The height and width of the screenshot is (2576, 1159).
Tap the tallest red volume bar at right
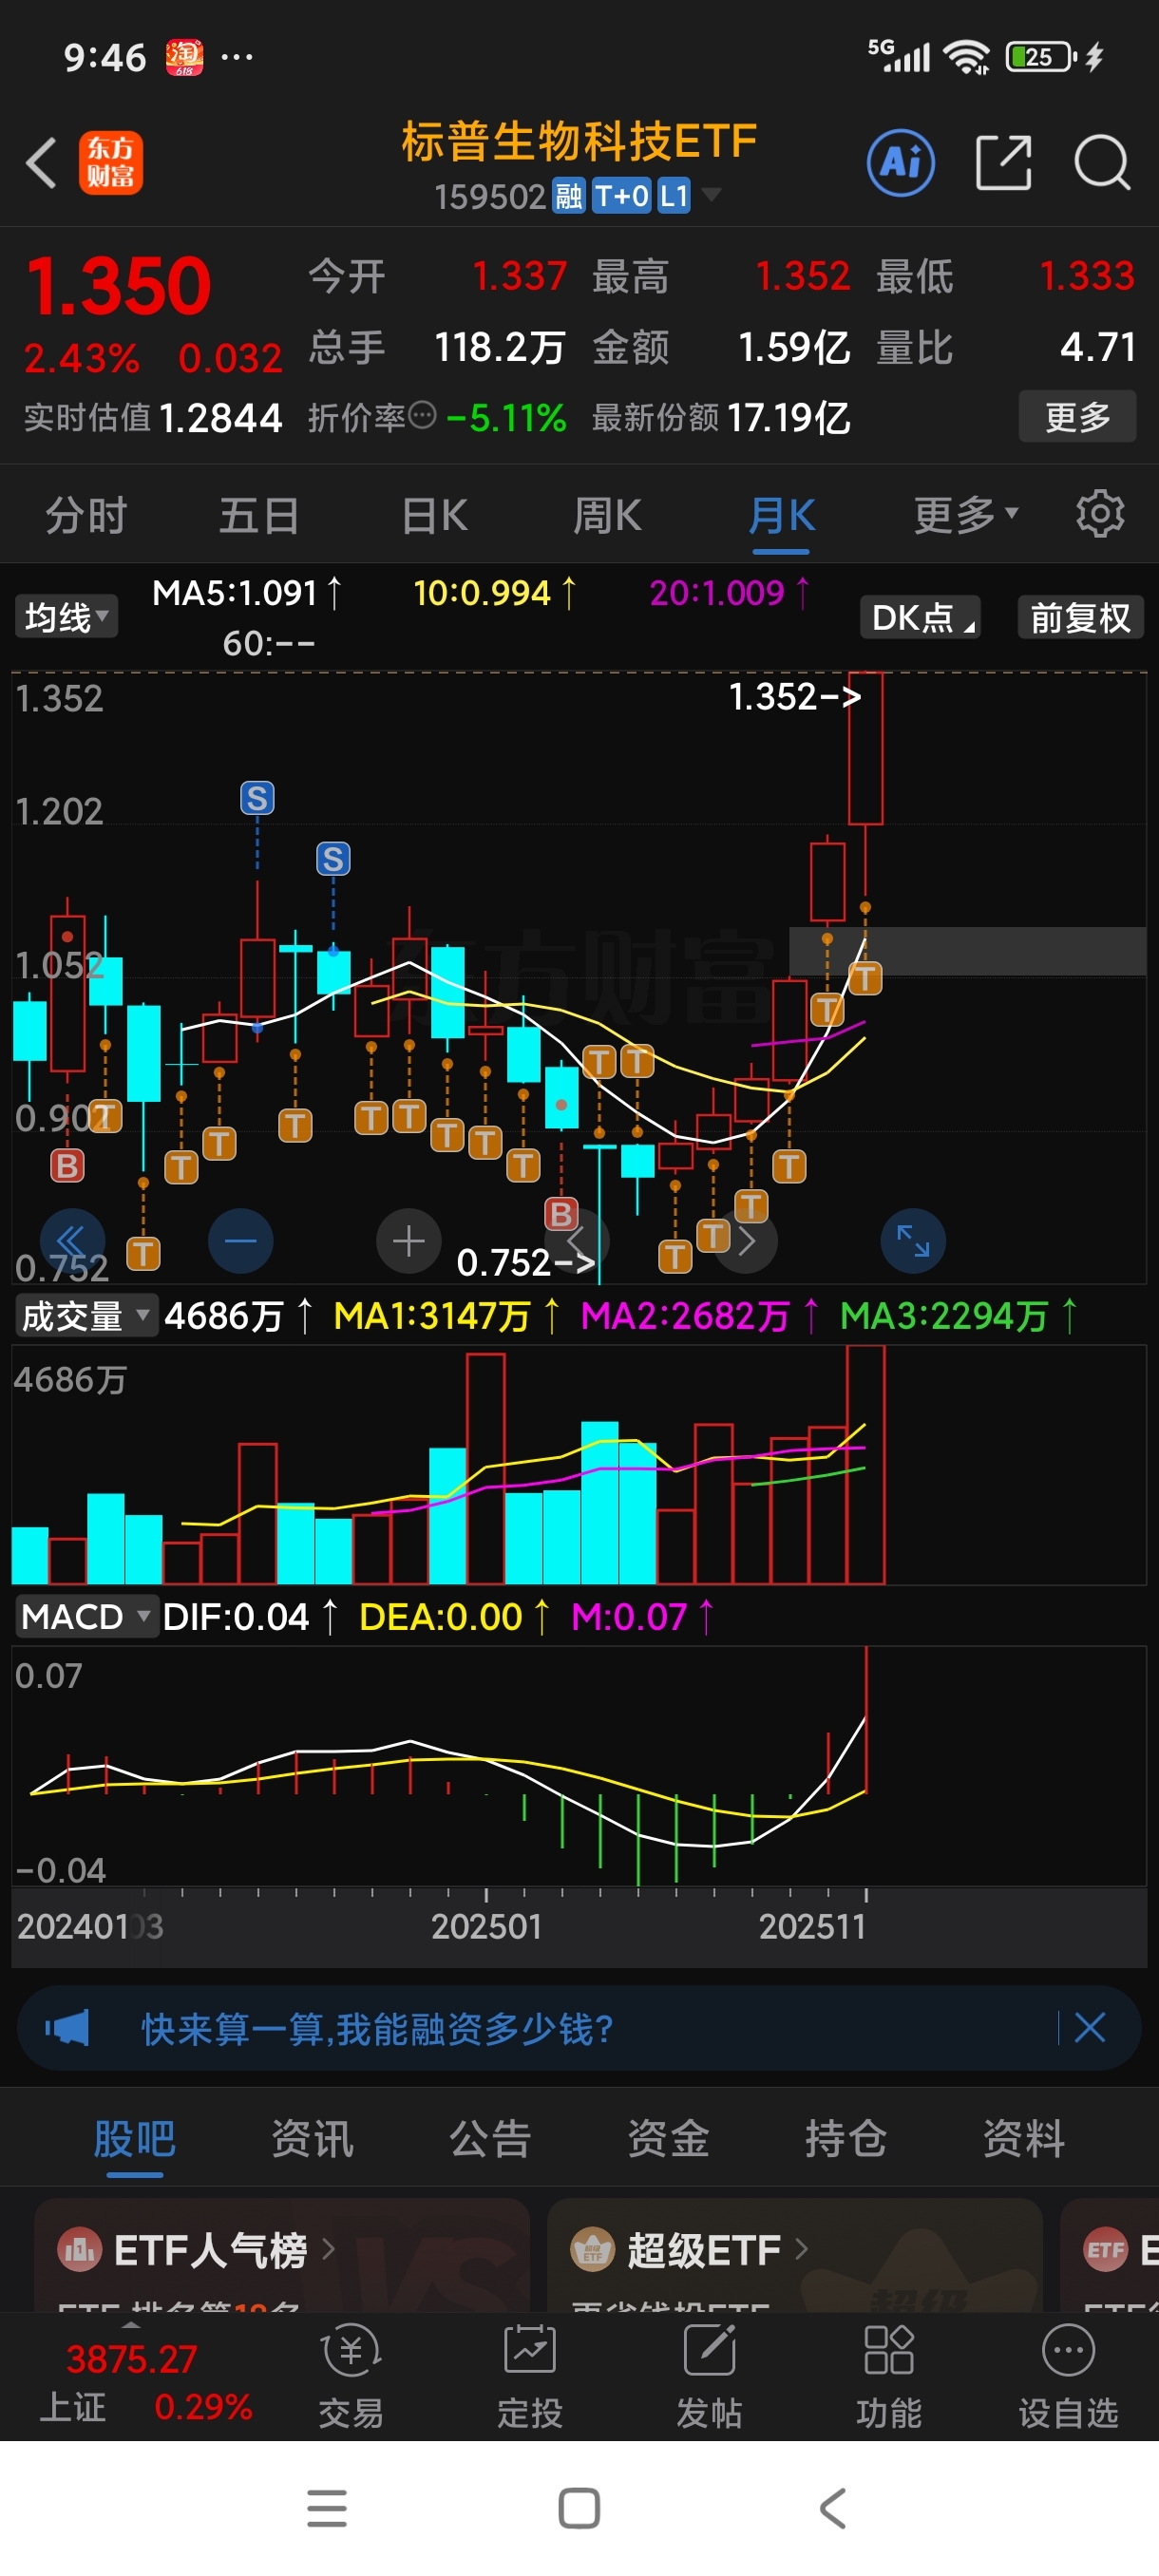pos(866,1463)
